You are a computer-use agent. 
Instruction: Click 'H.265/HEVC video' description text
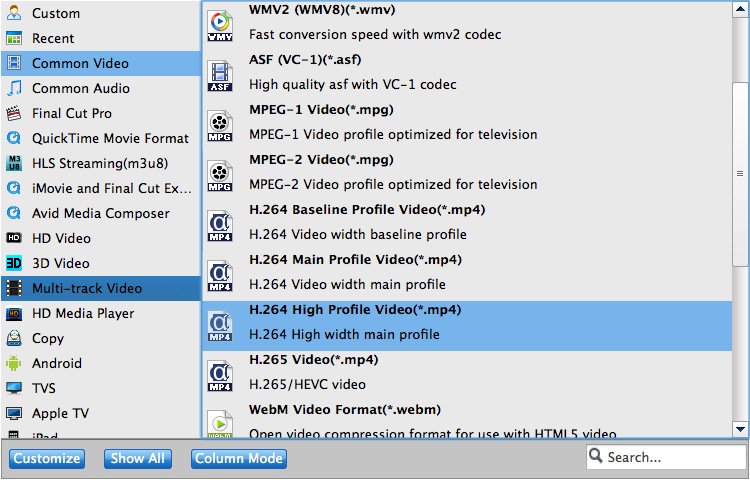(x=308, y=384)
